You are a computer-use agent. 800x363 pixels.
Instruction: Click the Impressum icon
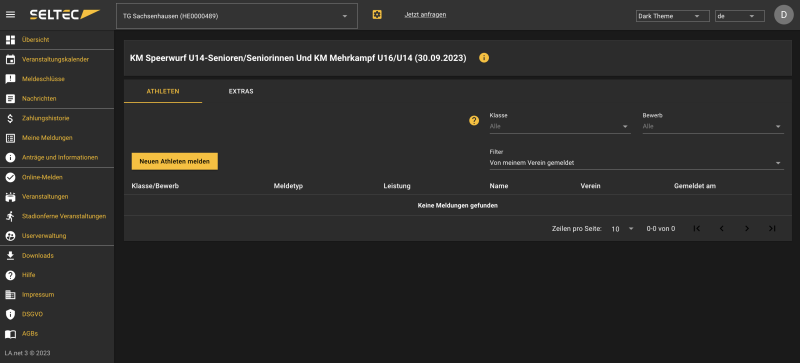coord(10,295)
